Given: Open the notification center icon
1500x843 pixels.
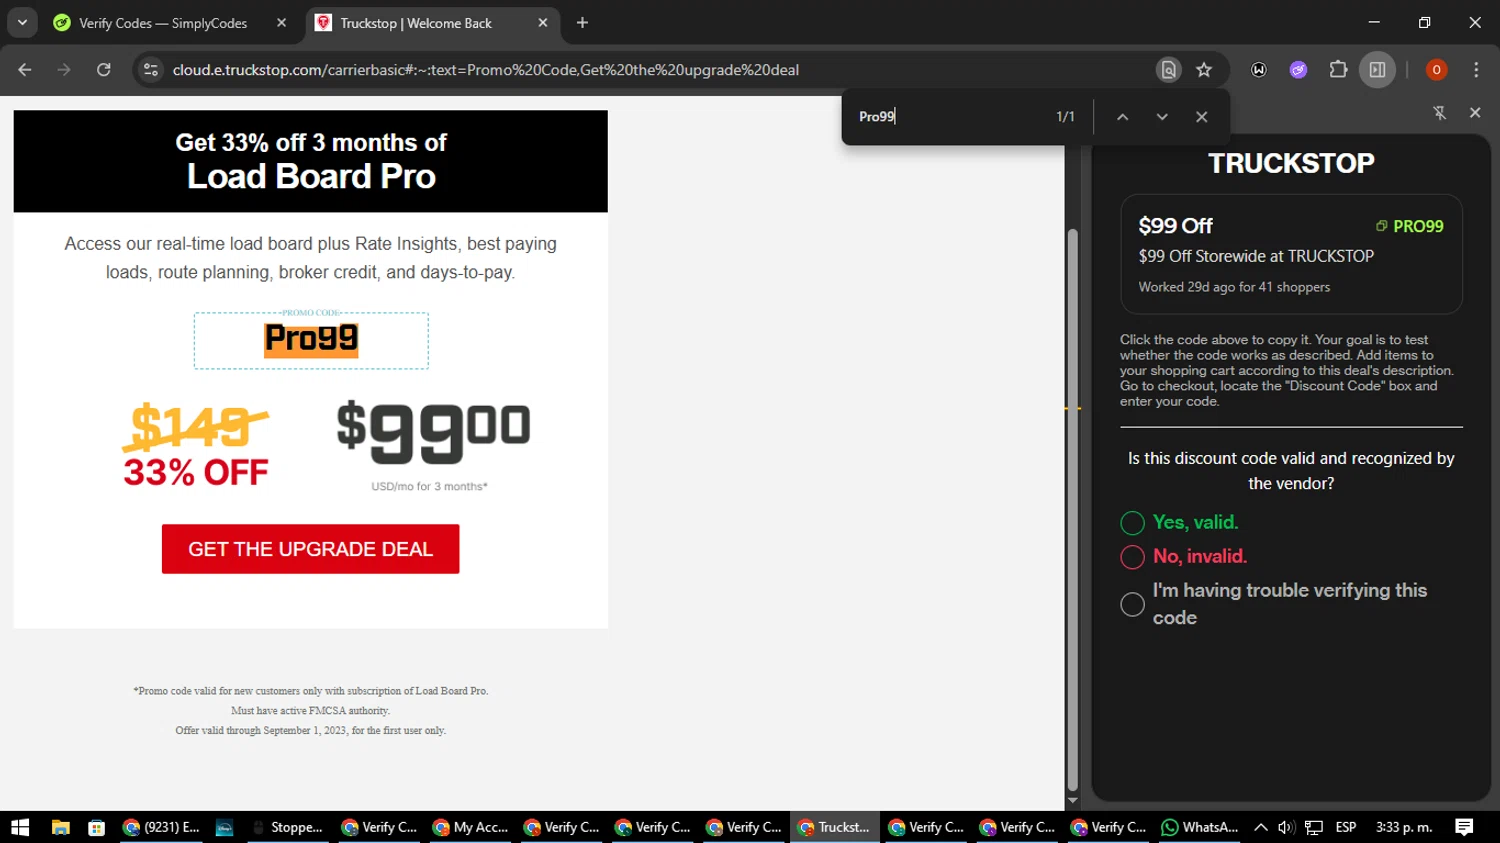Looking at the screenshot, I should (x=1464, y=827).
